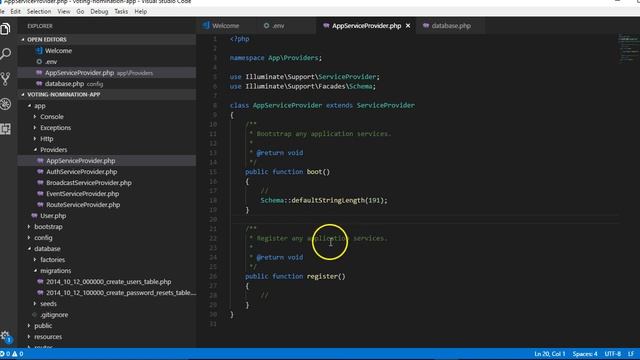Click file icon of create_users_table migration
640x360 pixels.
[40, 282]
